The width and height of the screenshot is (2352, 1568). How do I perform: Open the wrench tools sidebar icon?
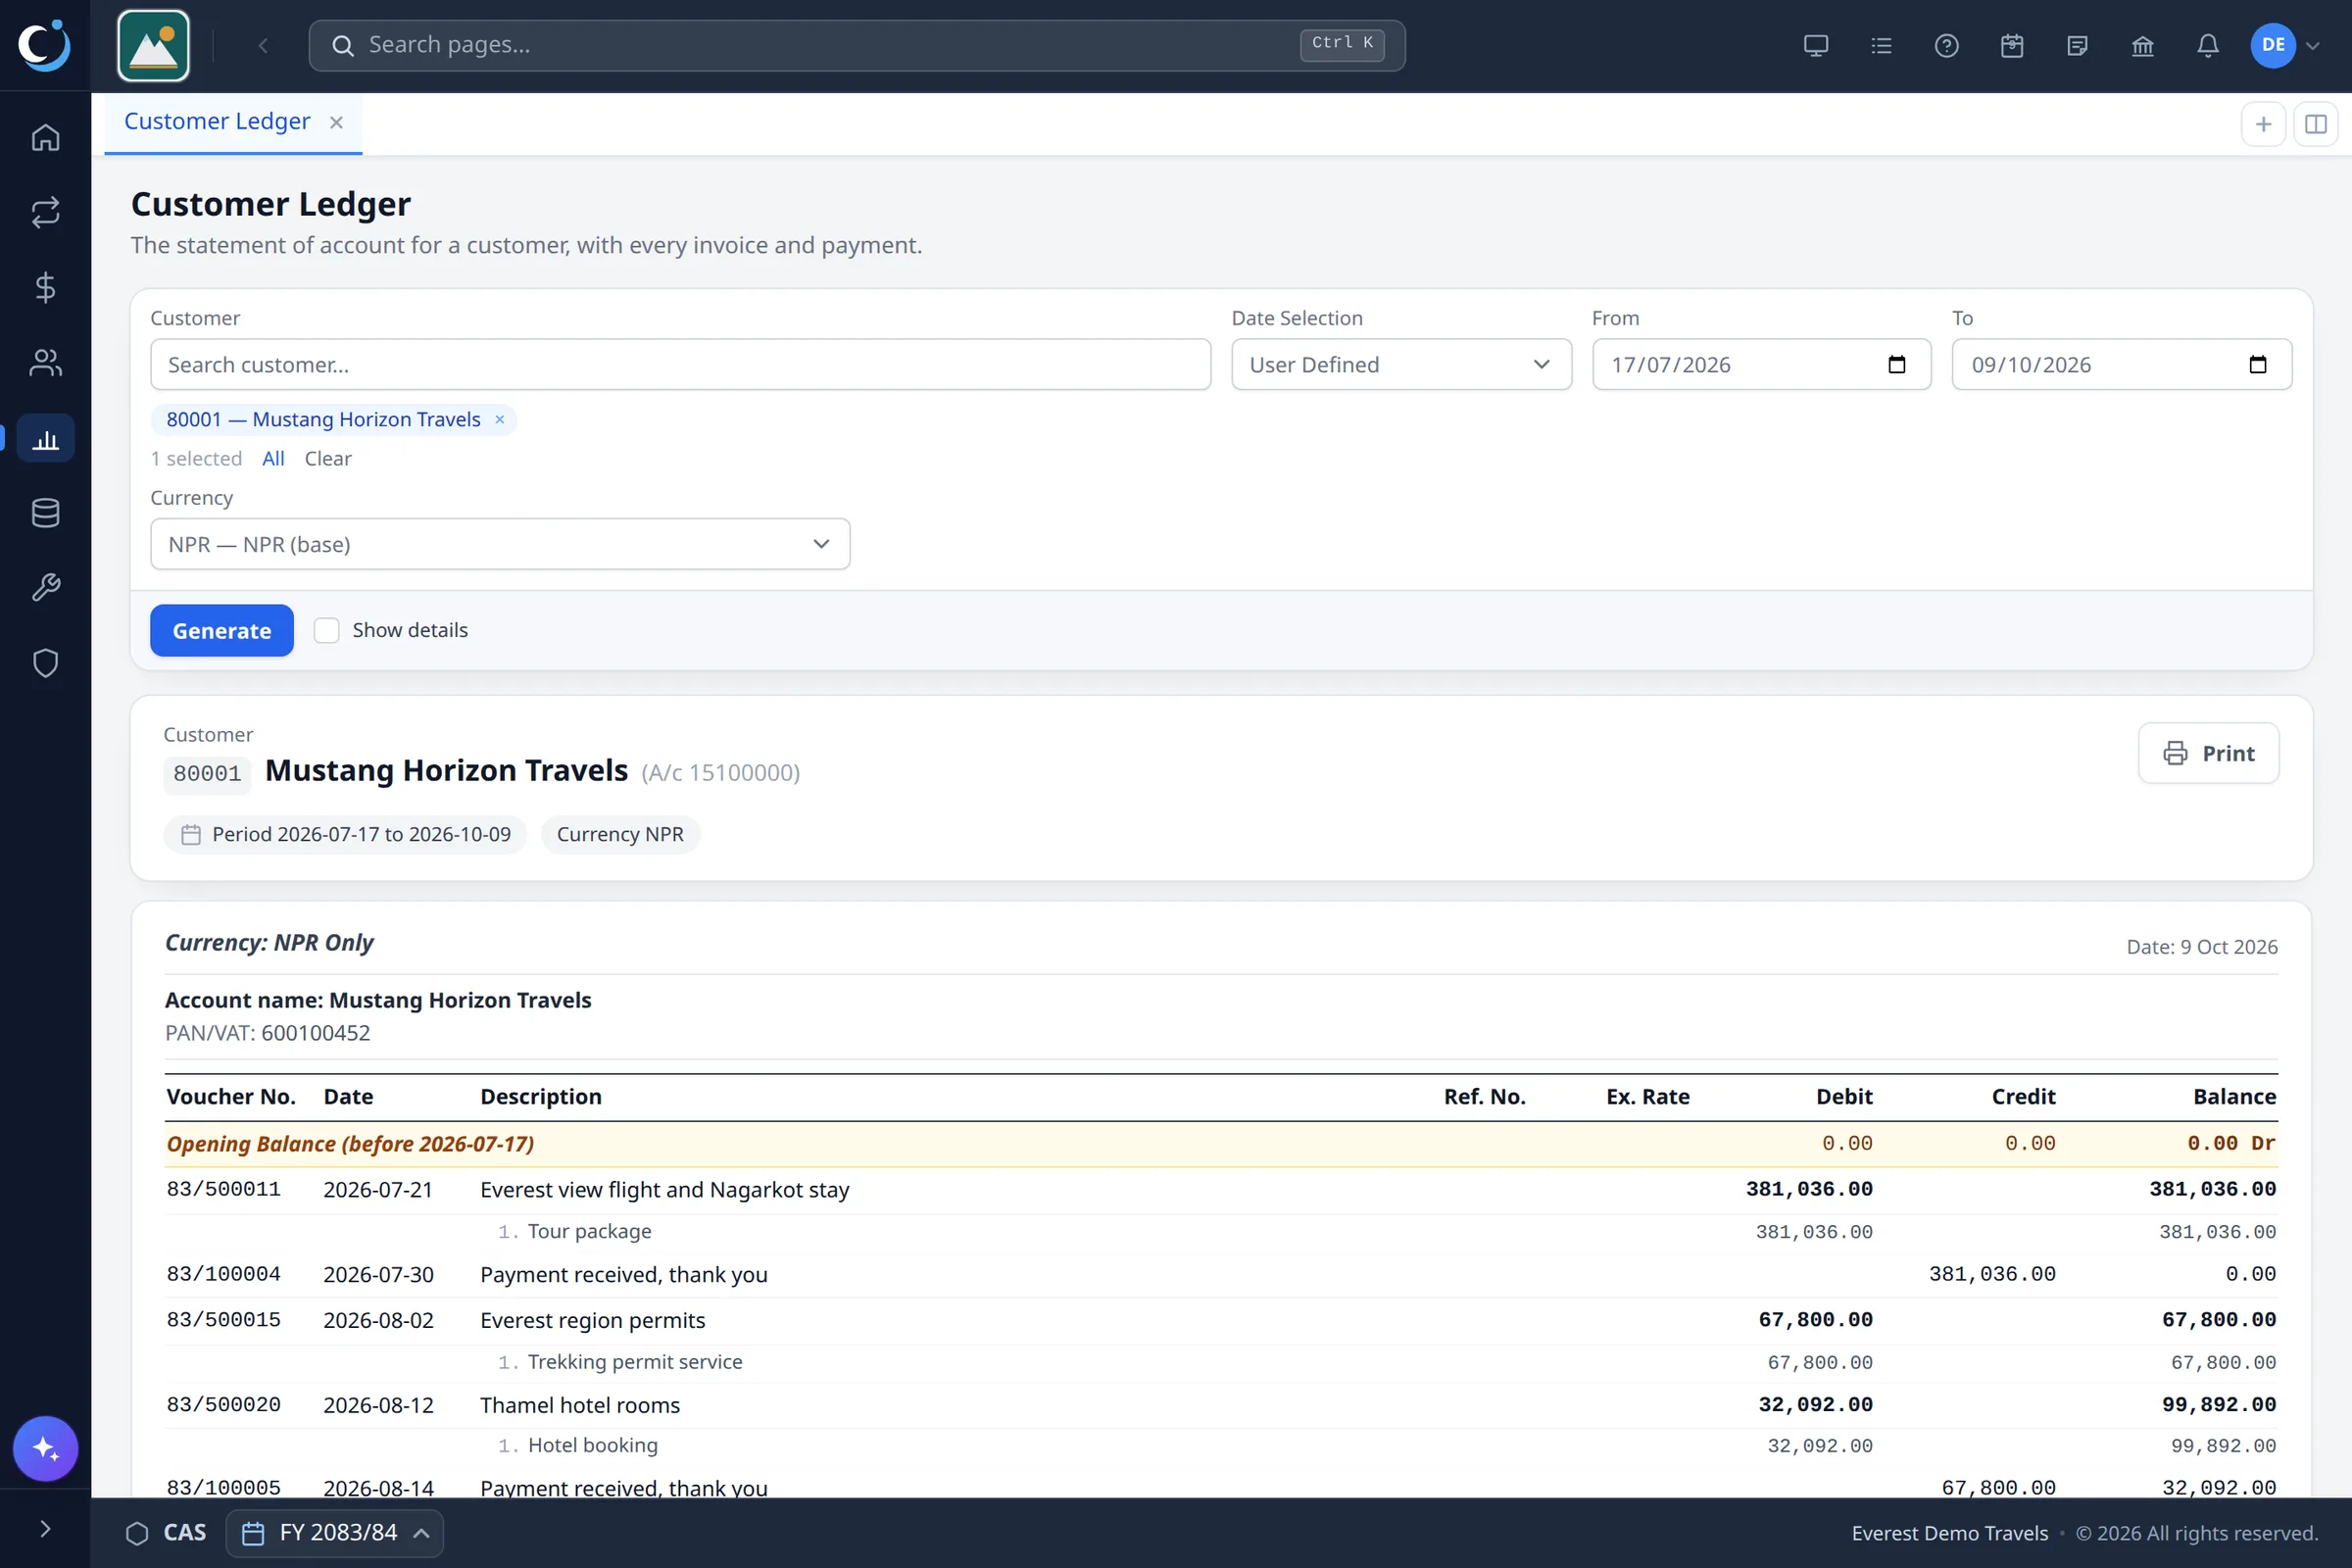45,588
